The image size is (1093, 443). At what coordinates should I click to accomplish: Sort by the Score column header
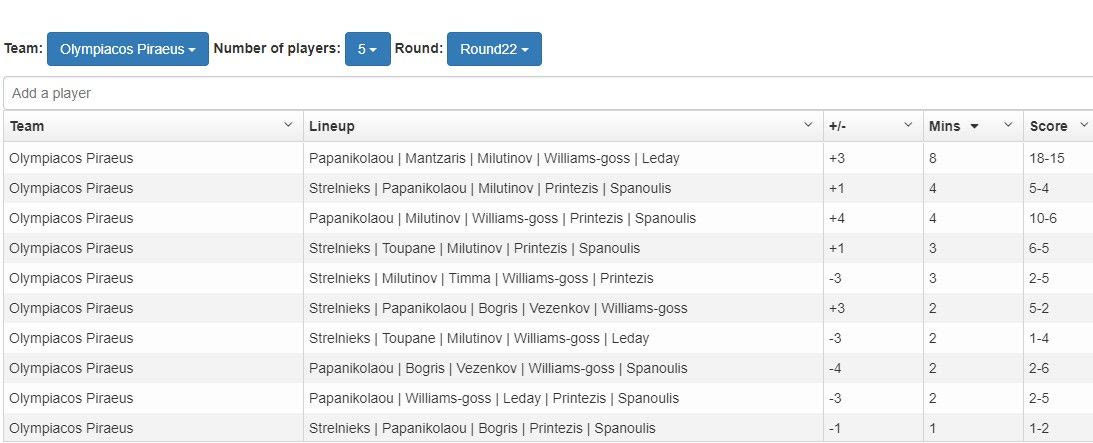point(1048,126)
